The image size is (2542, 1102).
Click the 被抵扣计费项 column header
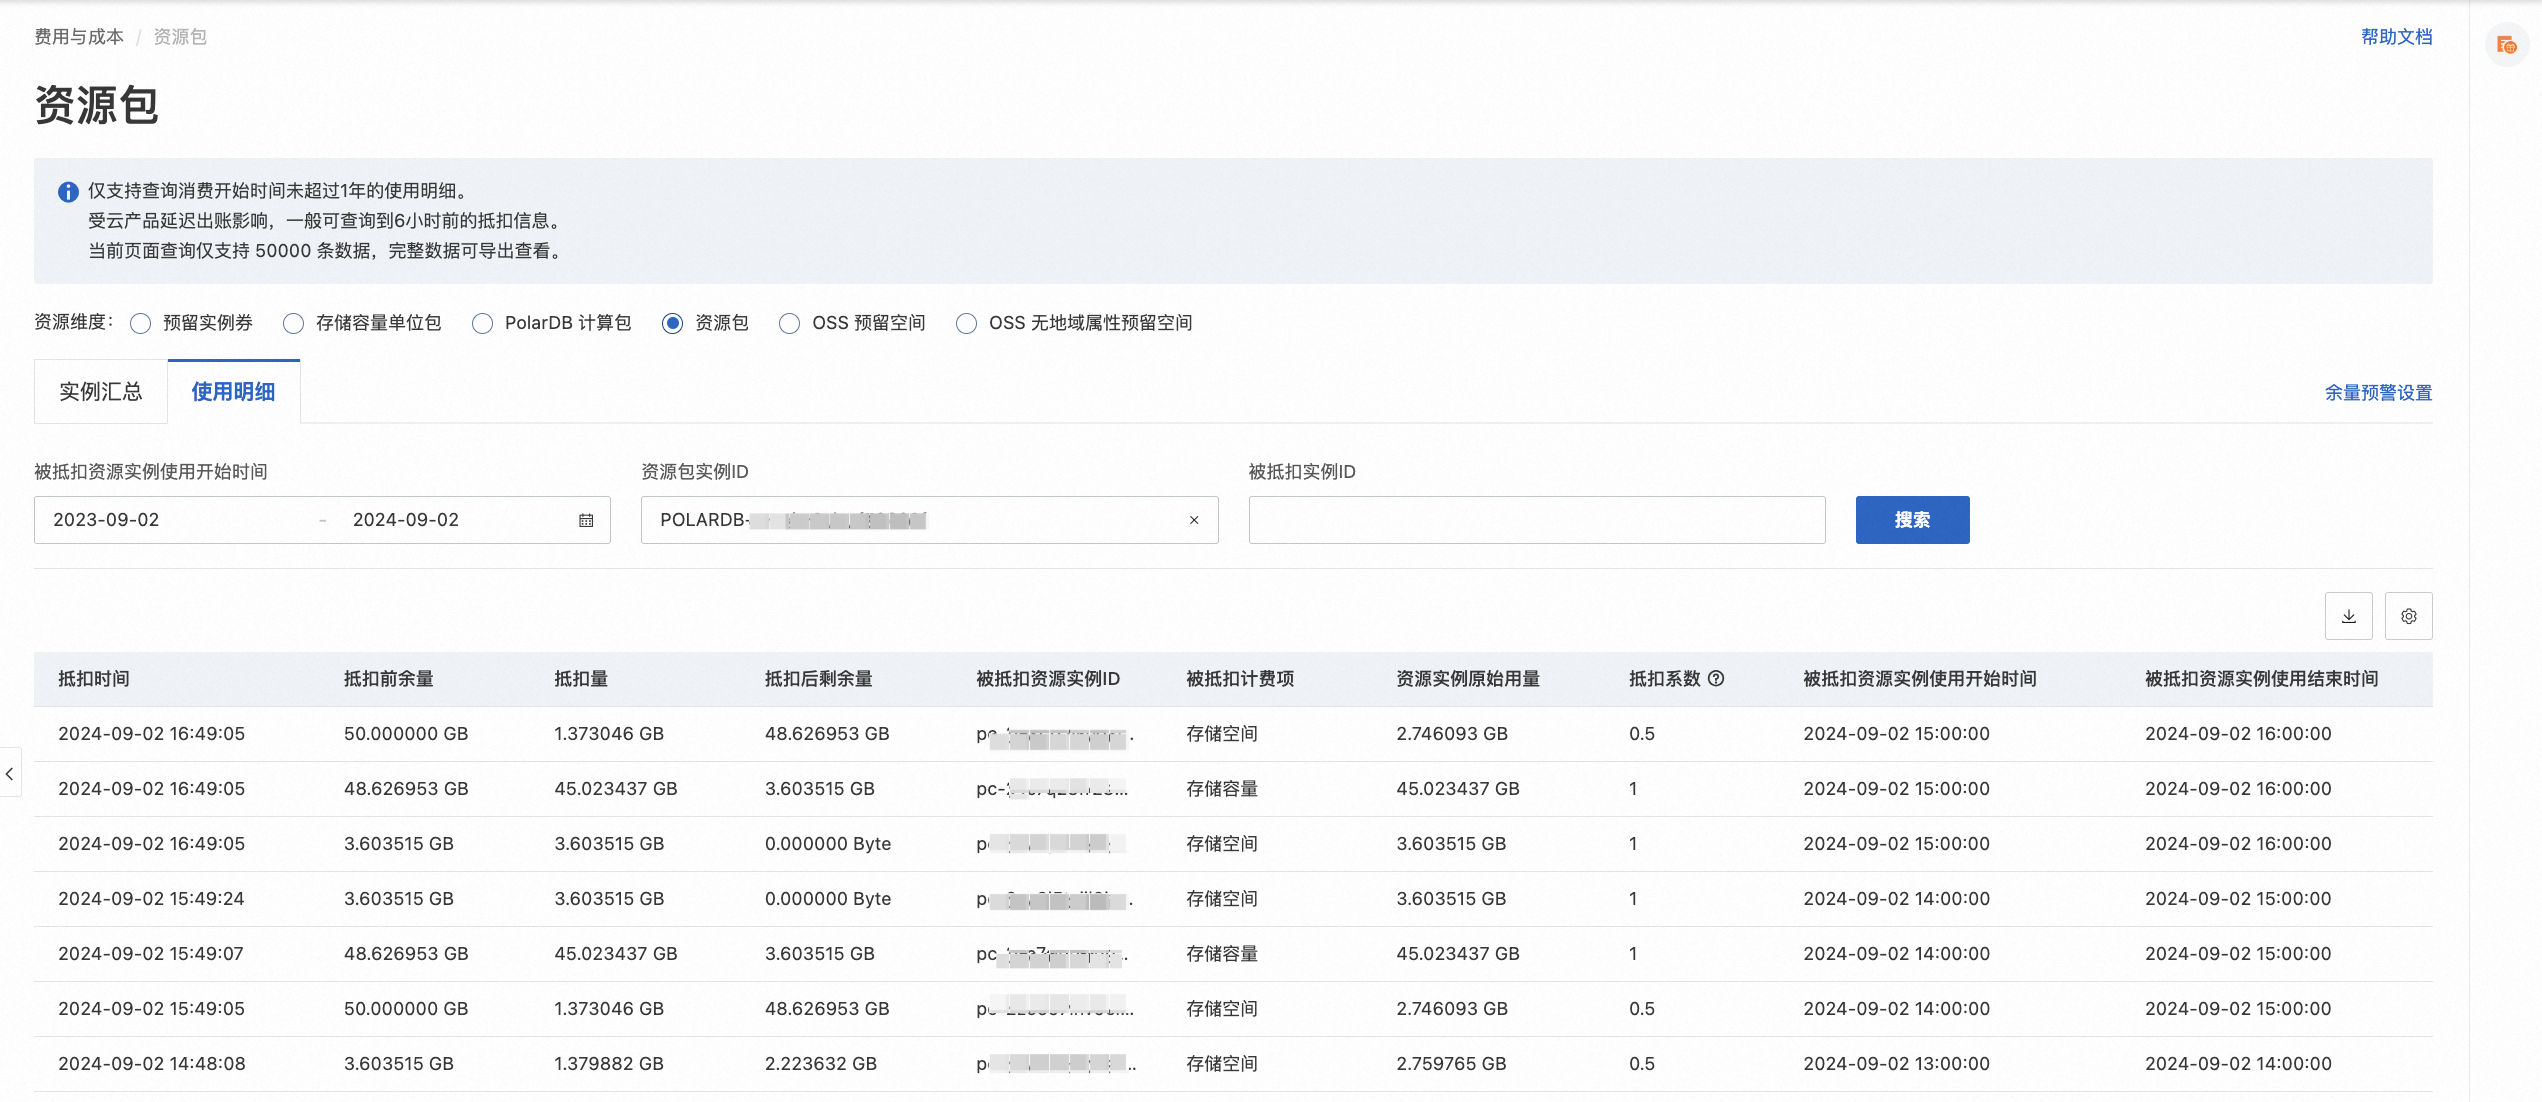tap(1240, 679)
